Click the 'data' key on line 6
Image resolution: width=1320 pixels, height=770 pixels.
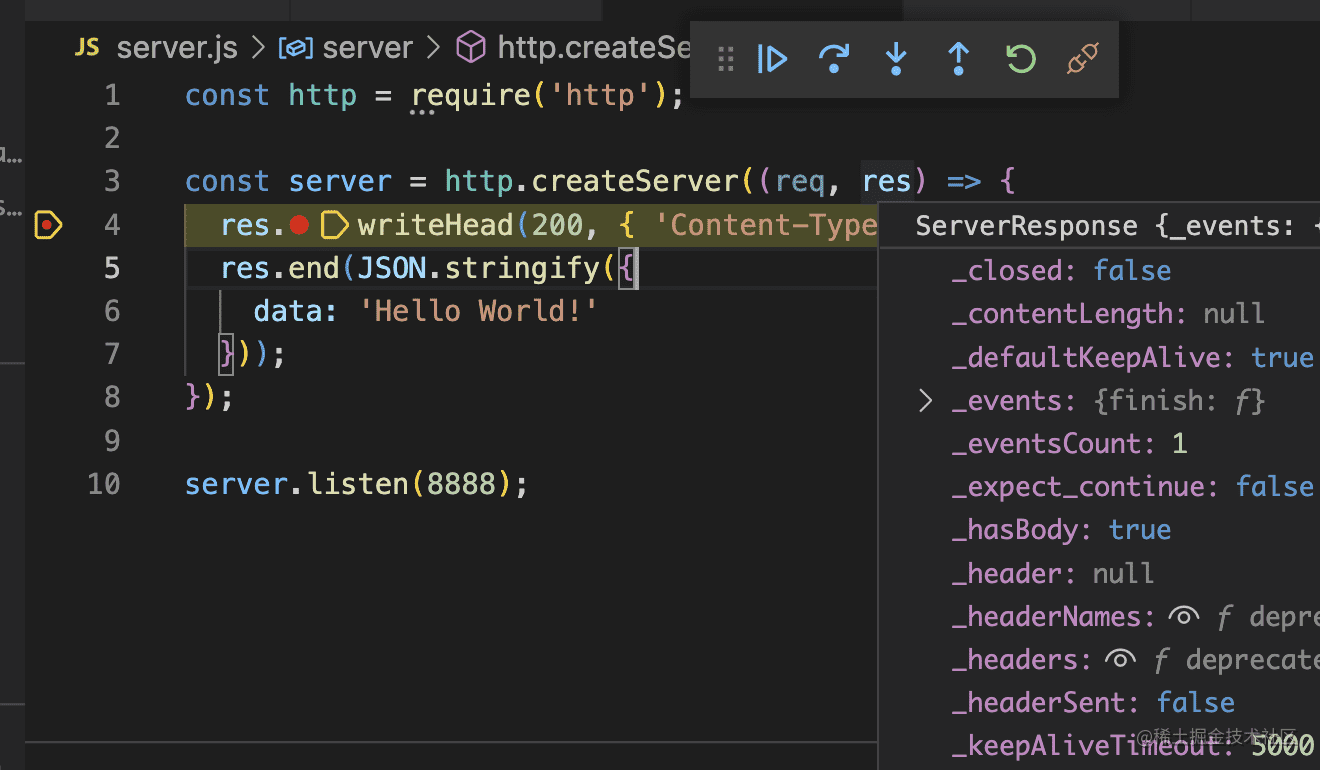[288, 311]
